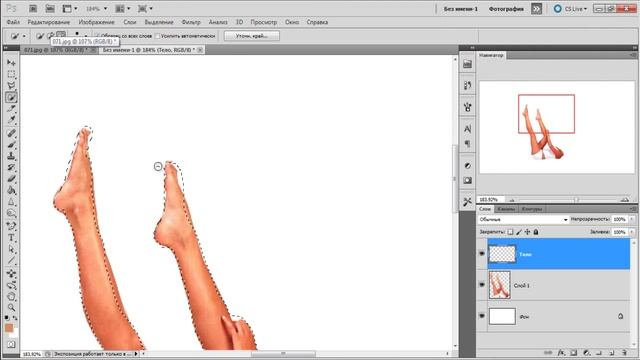Toggle lock transparent pixels

tap(510, 232)
